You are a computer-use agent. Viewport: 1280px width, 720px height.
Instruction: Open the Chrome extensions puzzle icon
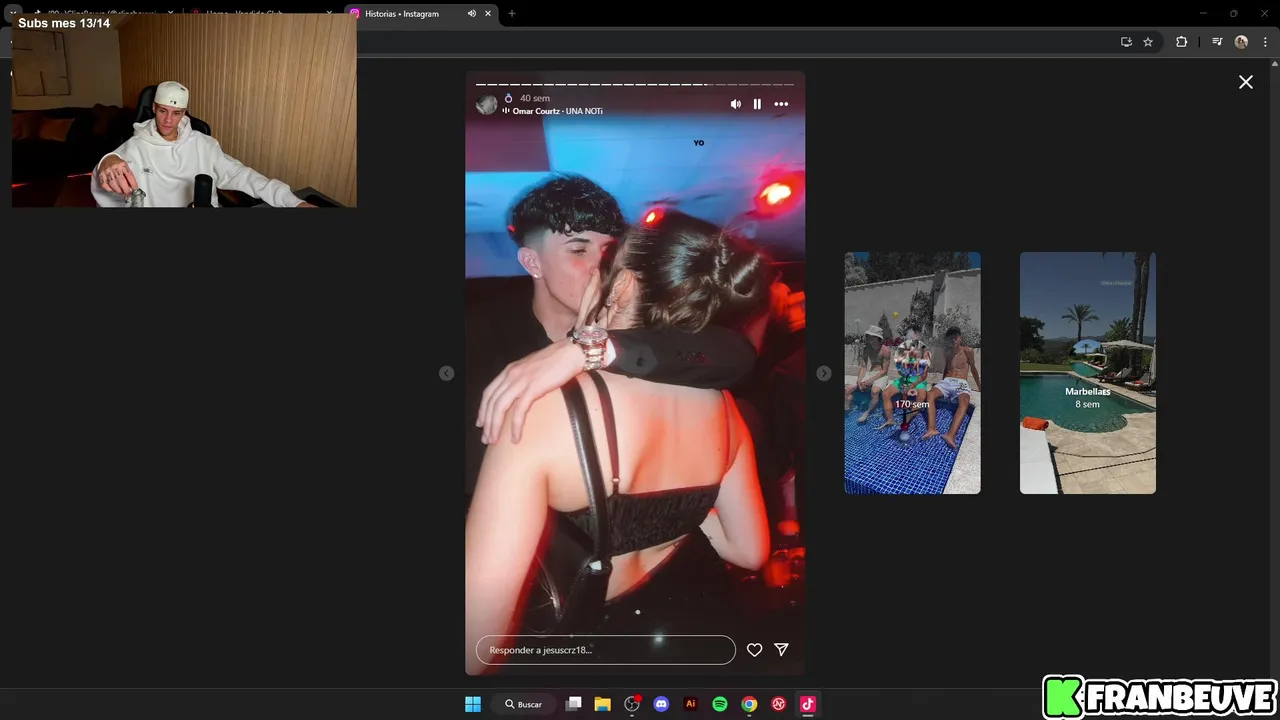1182,42
